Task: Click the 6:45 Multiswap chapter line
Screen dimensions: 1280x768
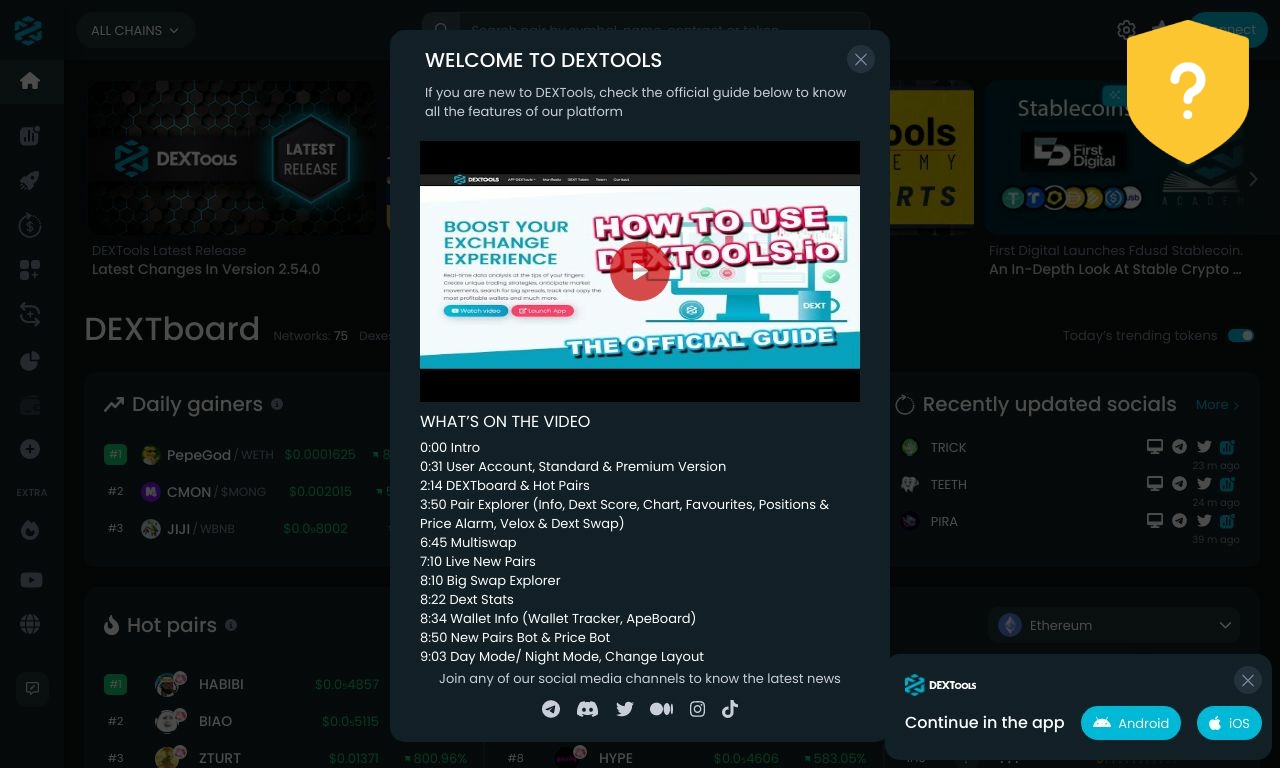Action: coord(468,542)
